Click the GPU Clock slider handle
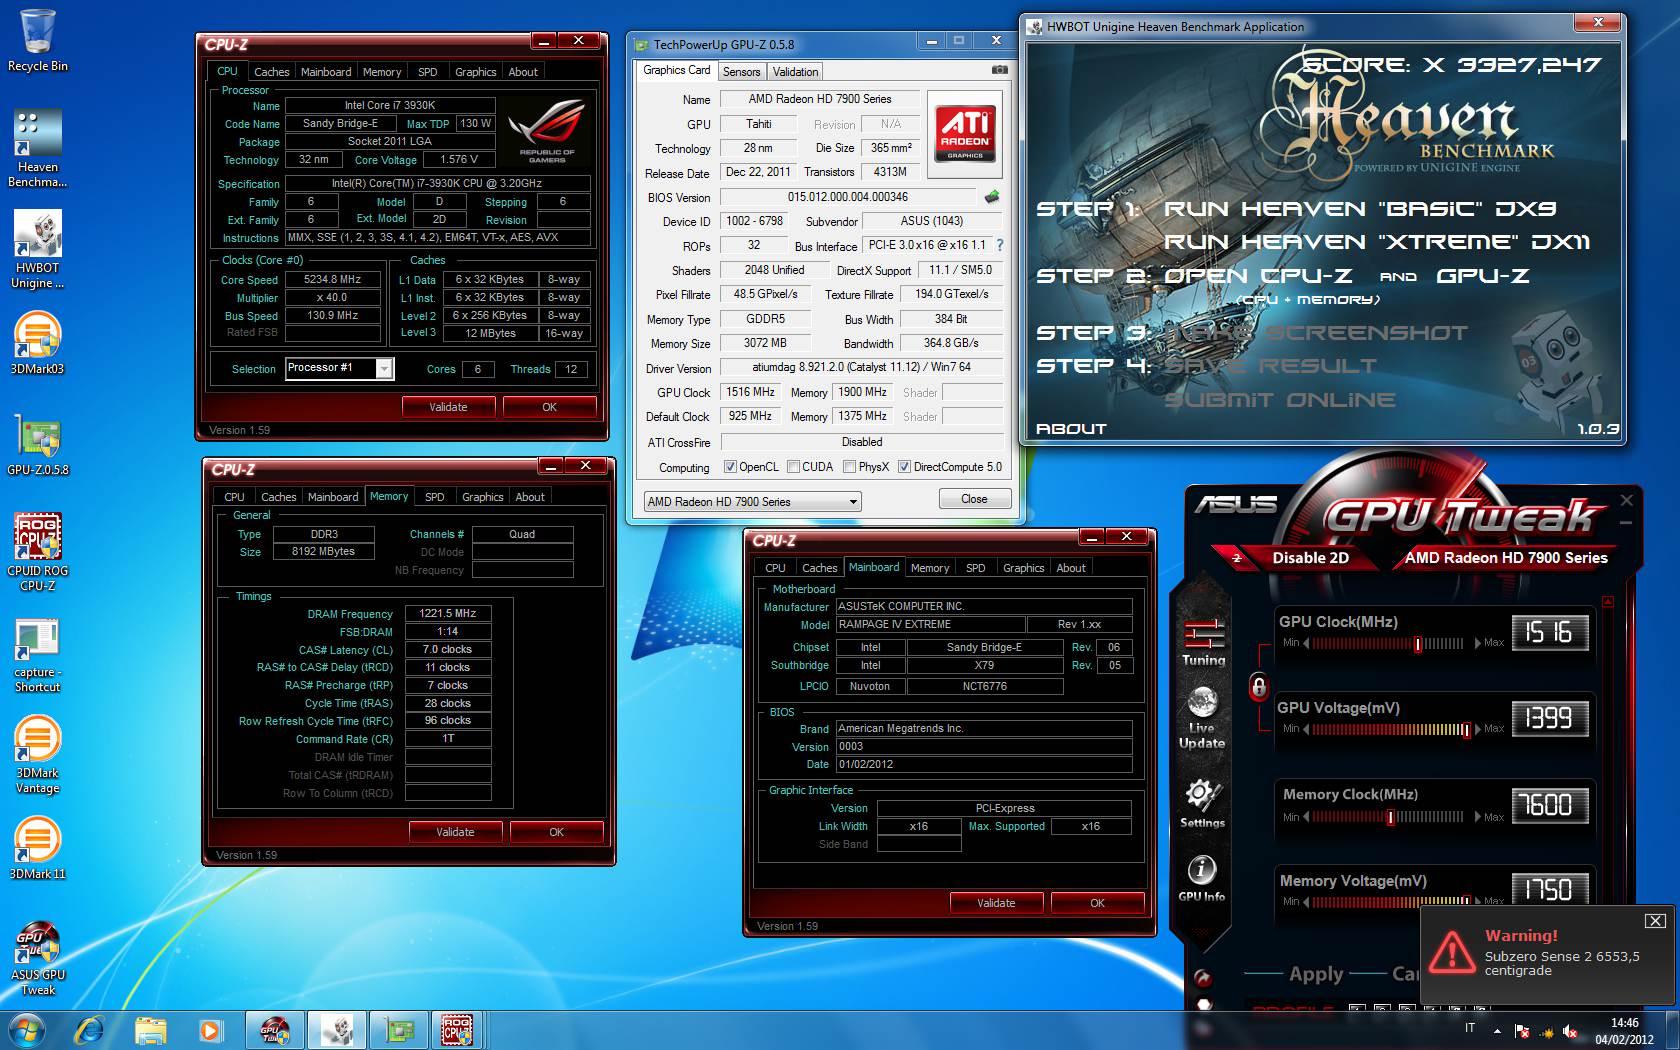 point(1418,644)
